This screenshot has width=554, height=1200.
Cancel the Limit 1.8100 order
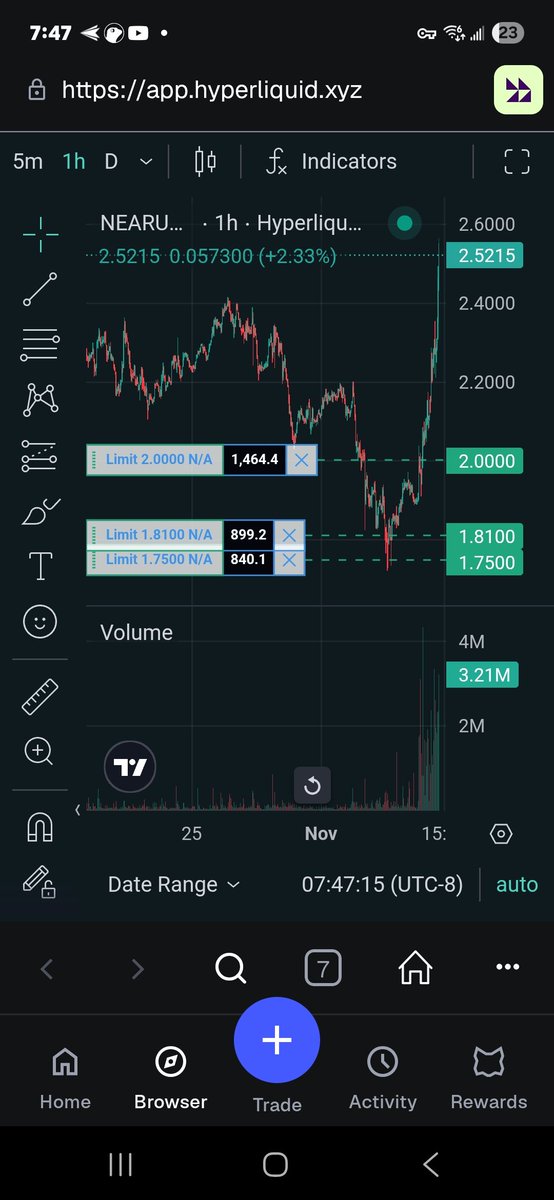289,535
